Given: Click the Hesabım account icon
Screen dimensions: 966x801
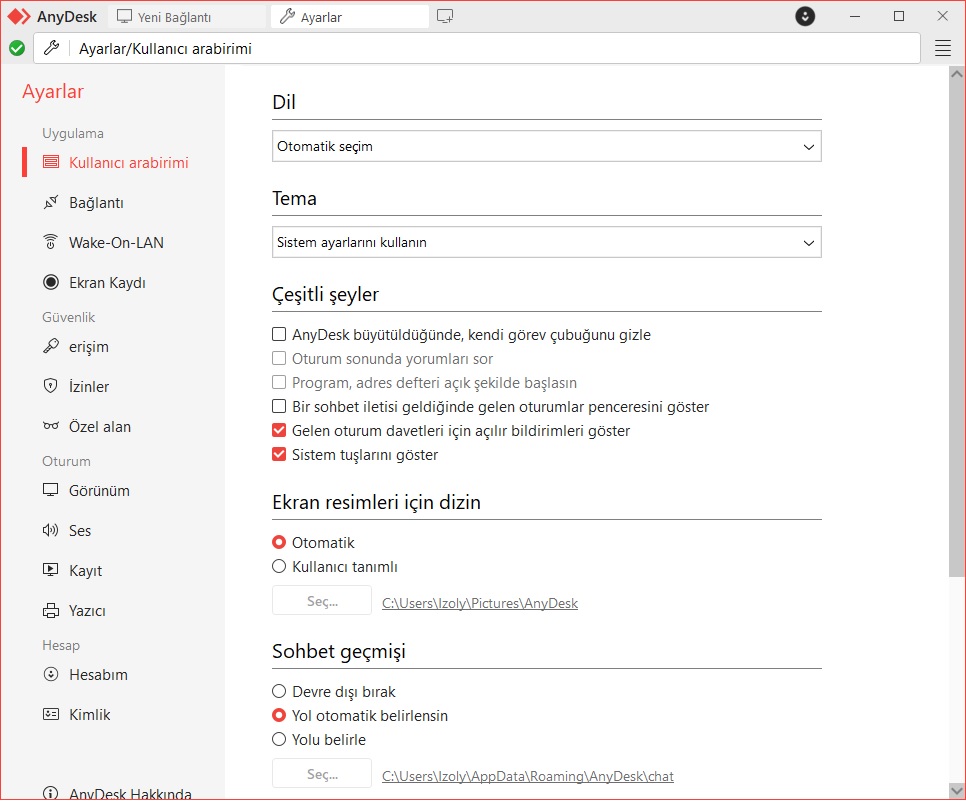Looking at the screenshot, I should point(51,674).
